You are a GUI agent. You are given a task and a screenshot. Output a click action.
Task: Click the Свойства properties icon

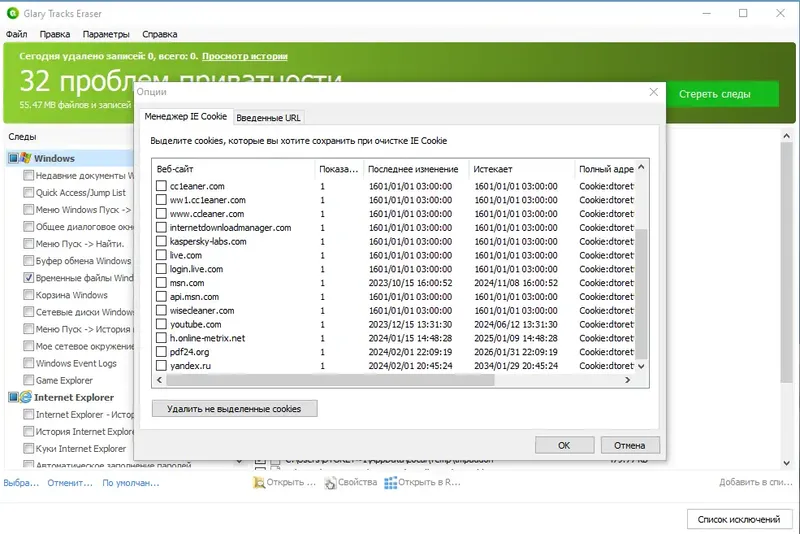pos(330,482)
